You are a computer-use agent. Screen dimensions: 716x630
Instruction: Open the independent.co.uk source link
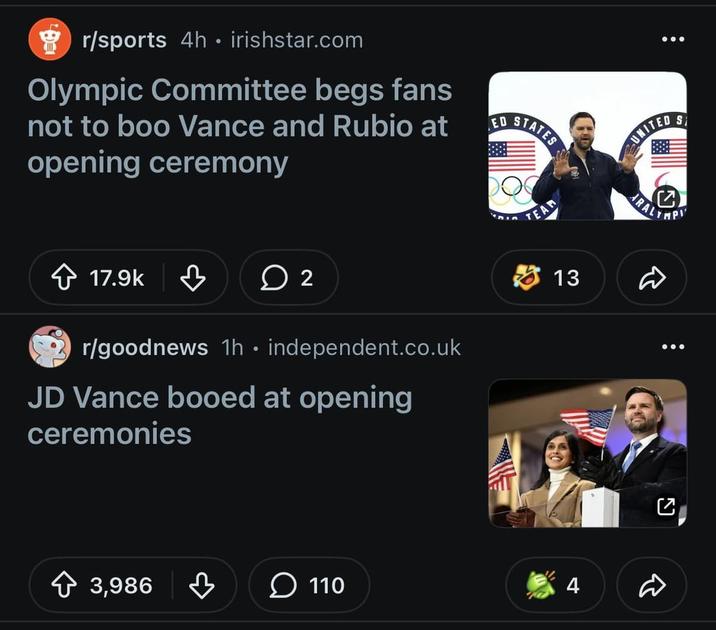(x=364, y=347)
